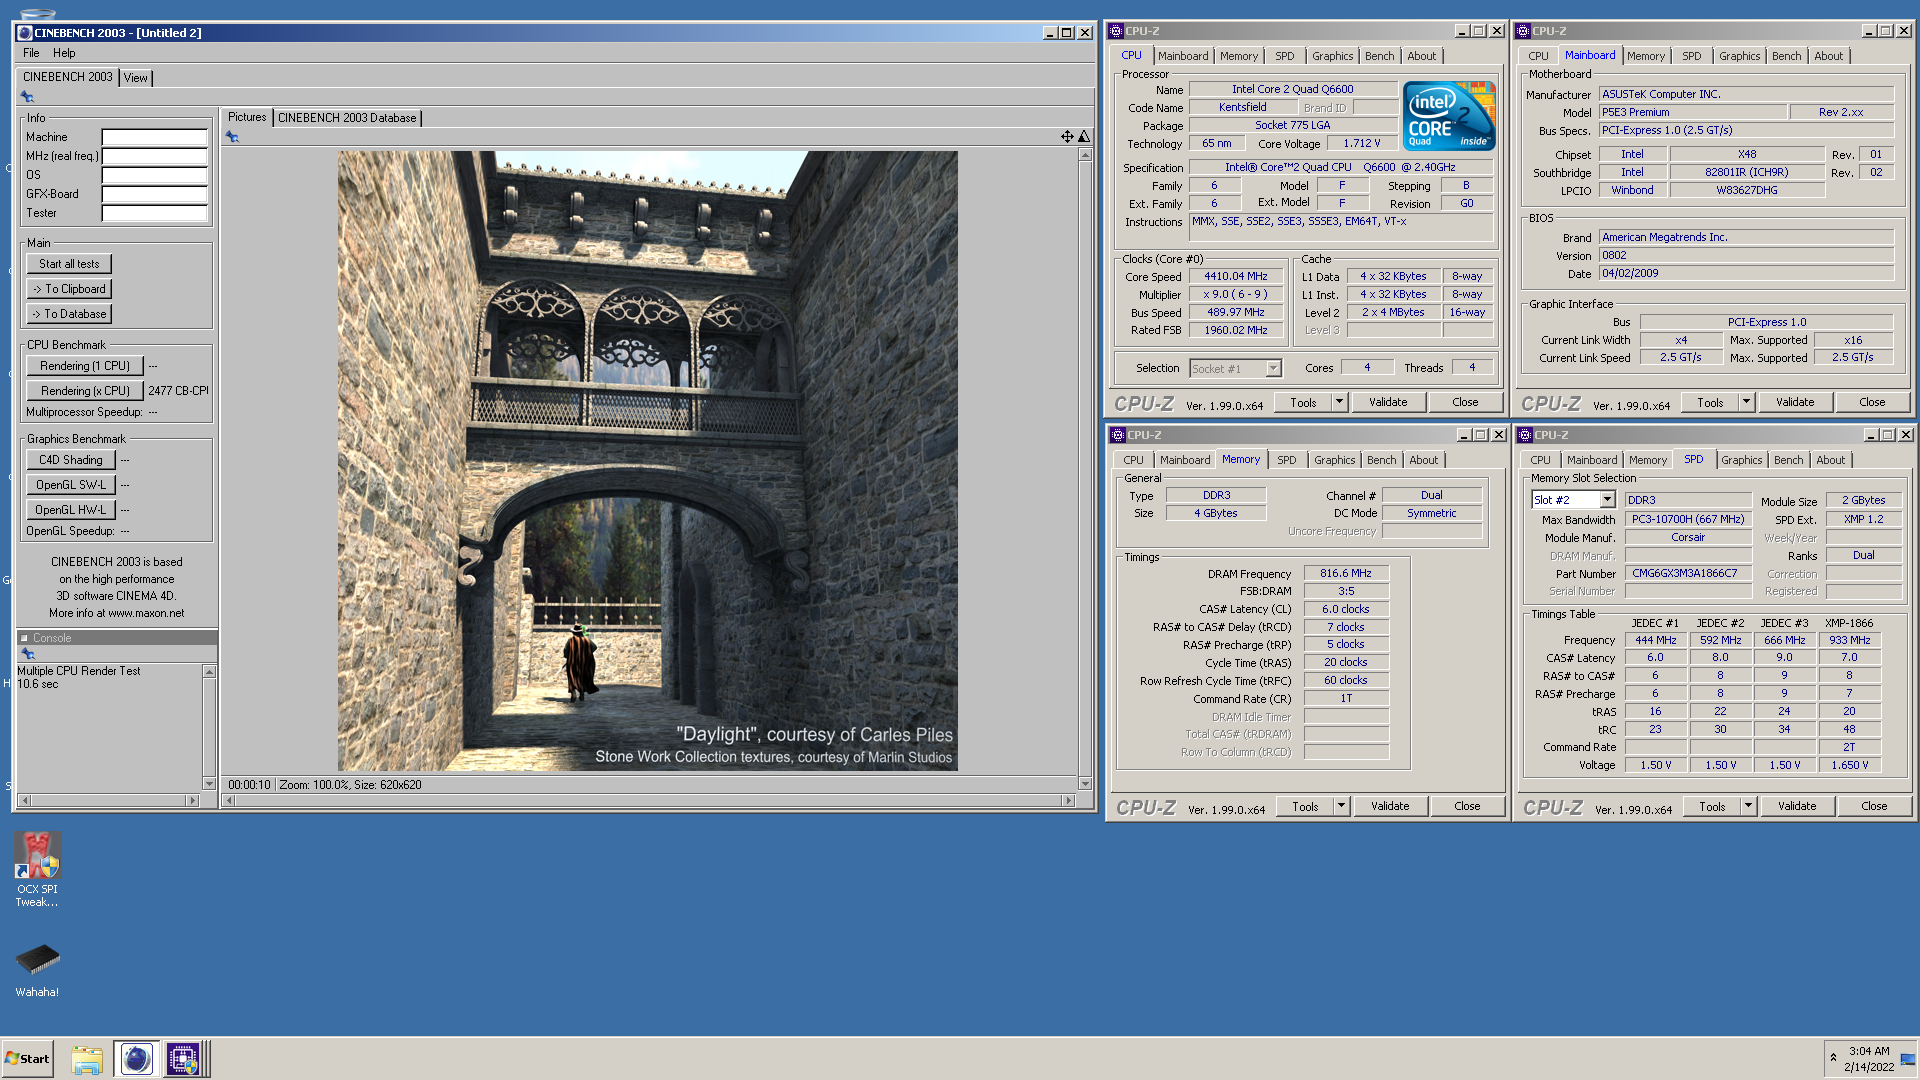
Task: Click the console scrollbar up arrow
Action: tap(209, 671)
